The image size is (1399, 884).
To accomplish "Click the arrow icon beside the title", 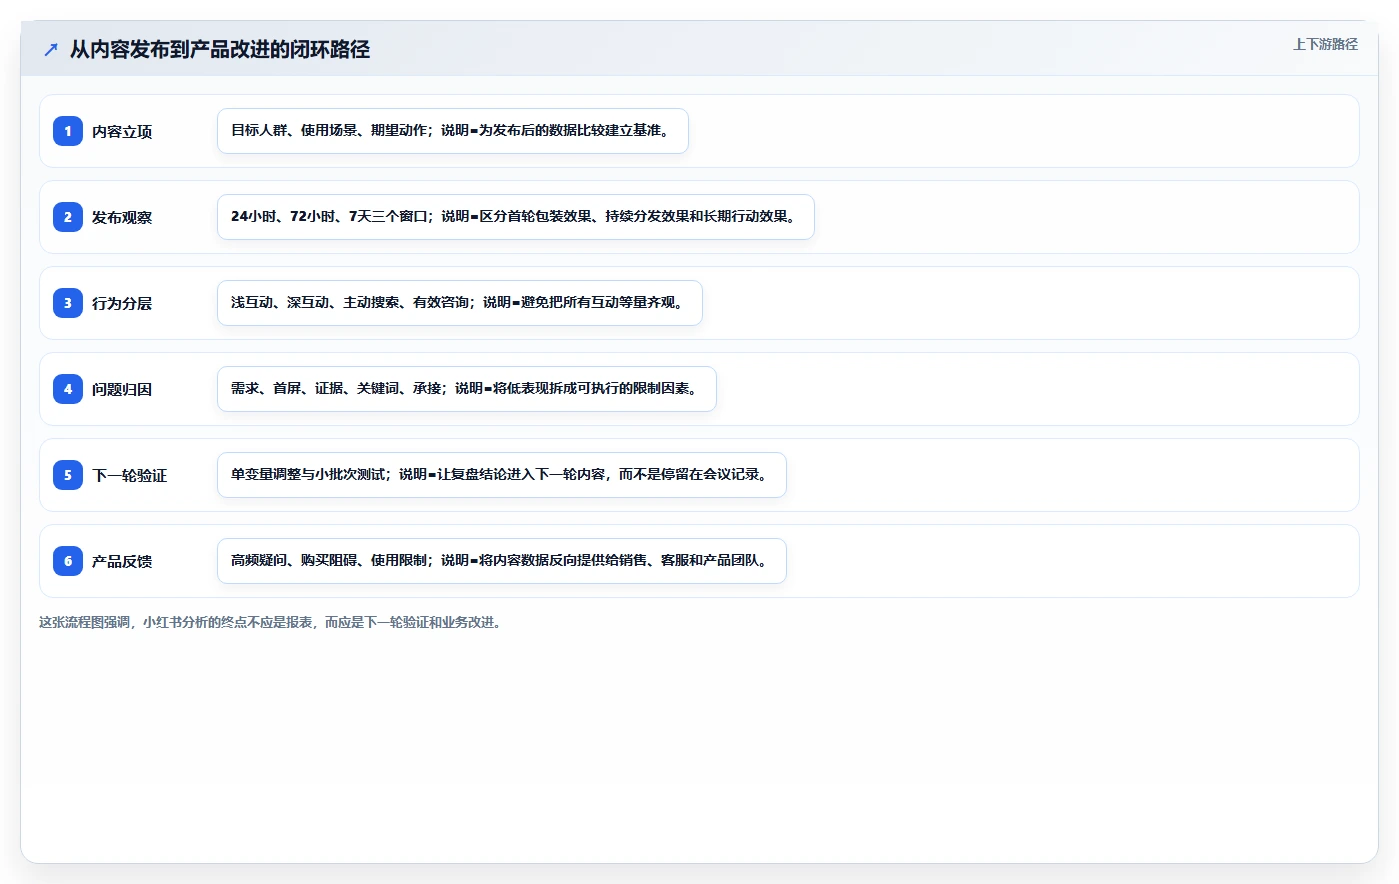I will coord(51,49).
